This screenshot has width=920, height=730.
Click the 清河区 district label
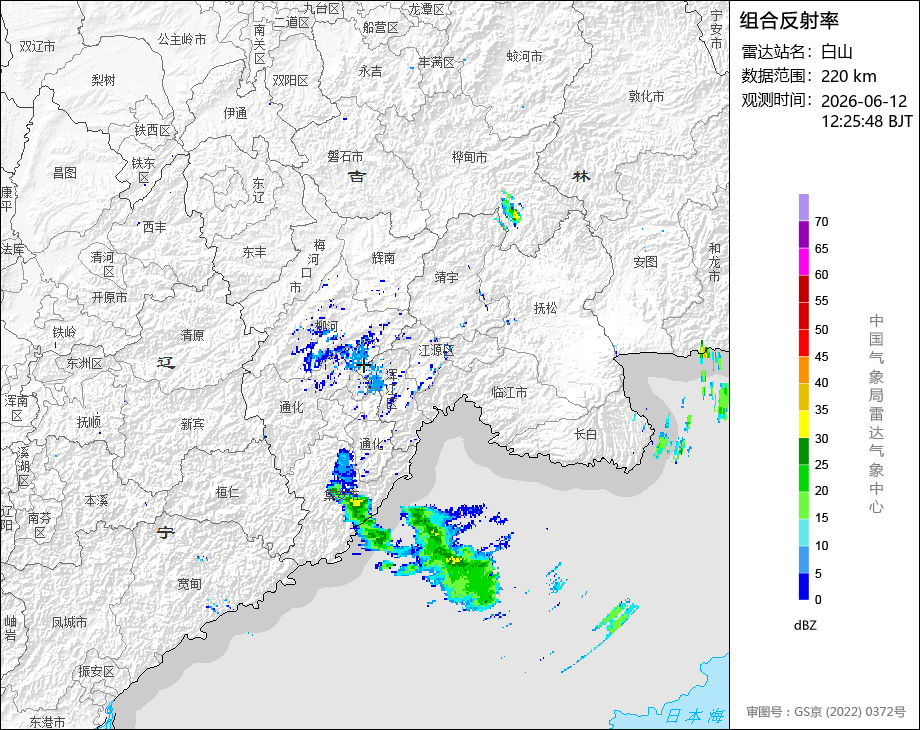pos(103,264)
